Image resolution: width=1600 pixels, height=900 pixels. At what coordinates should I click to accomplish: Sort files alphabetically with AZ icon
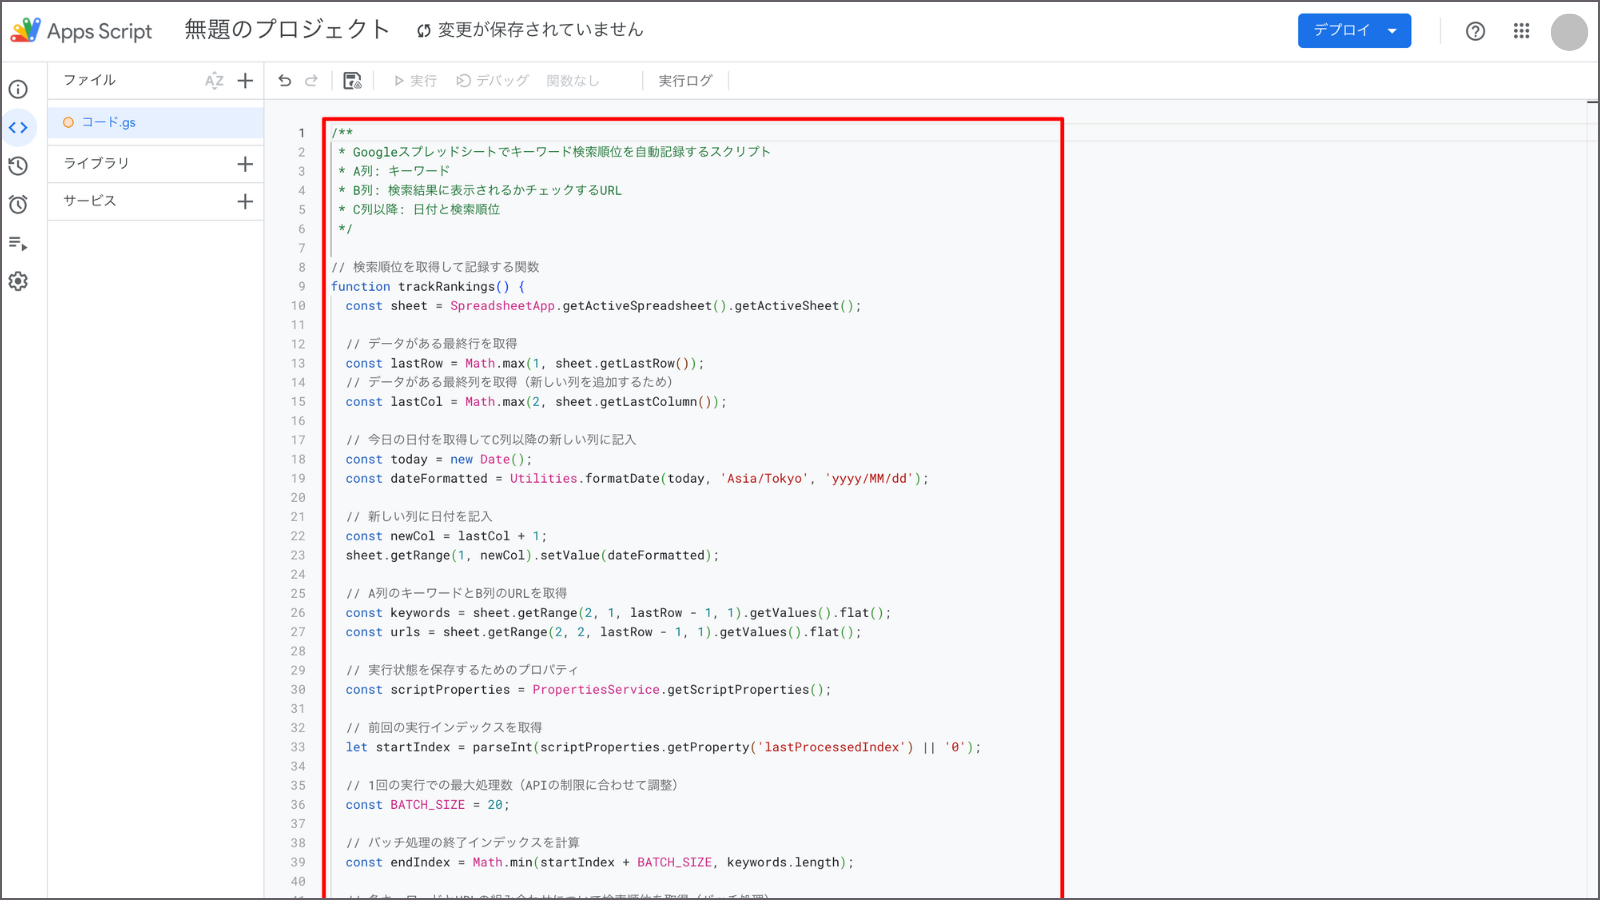(214, 81)
